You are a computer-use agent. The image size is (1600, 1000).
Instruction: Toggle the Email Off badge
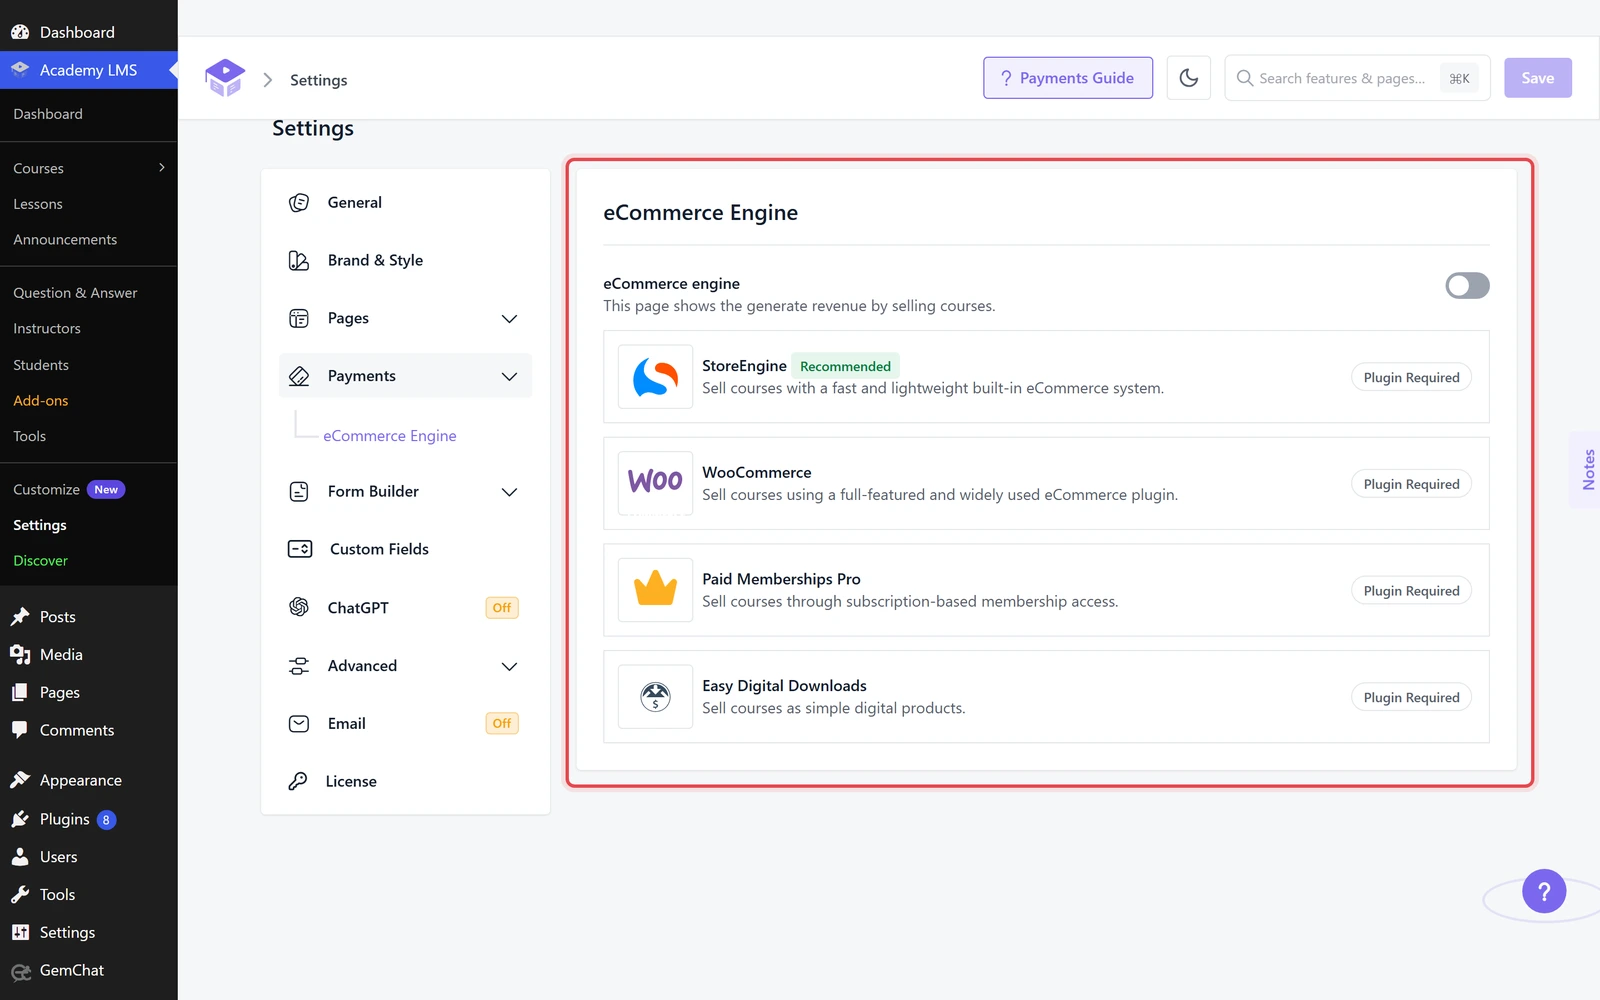coord(502,723)
